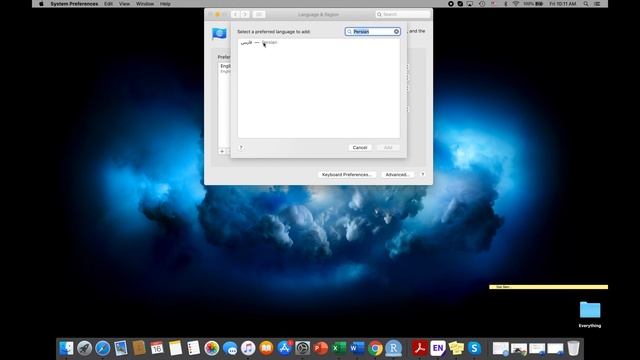The width and height of the screenshot is (640, 360).
Task: Open Language & Region help near Advanced button
Action: tap(423, 174)
